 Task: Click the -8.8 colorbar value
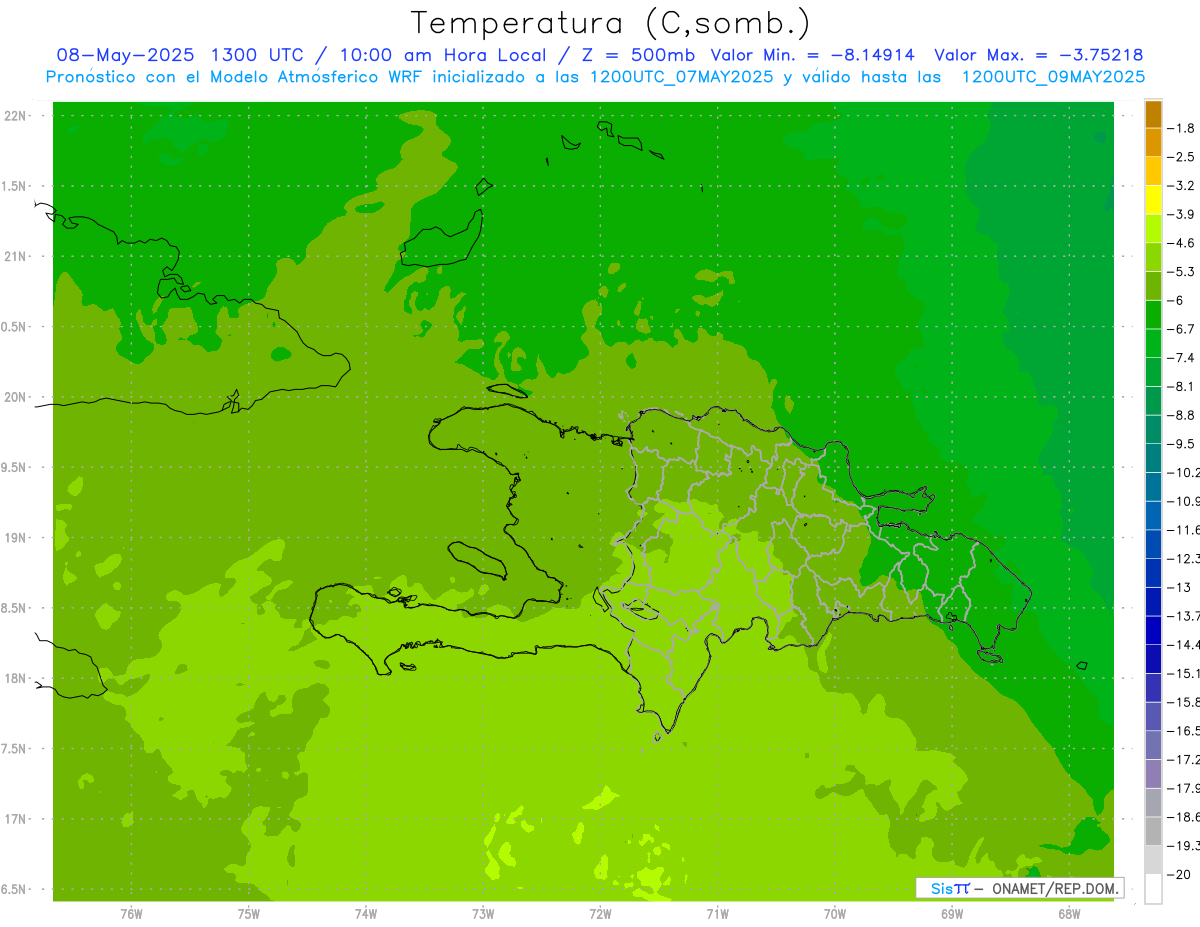[1182, 415]
